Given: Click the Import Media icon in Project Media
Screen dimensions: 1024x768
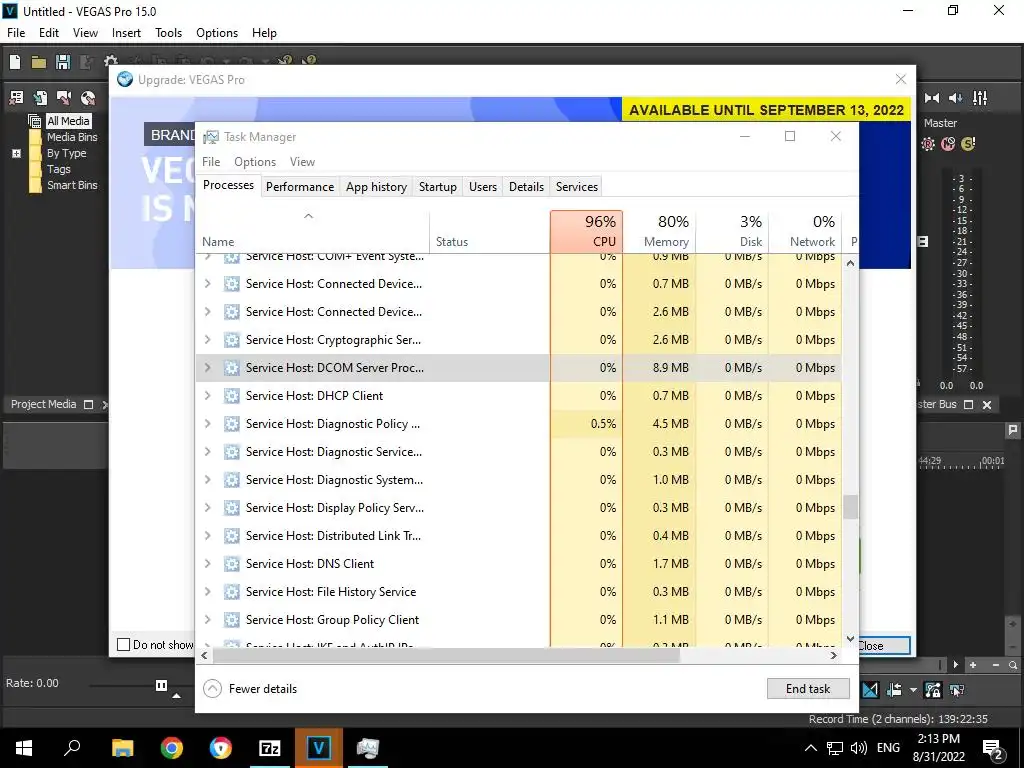Looking at the screenshot, I should click(40, 98).
